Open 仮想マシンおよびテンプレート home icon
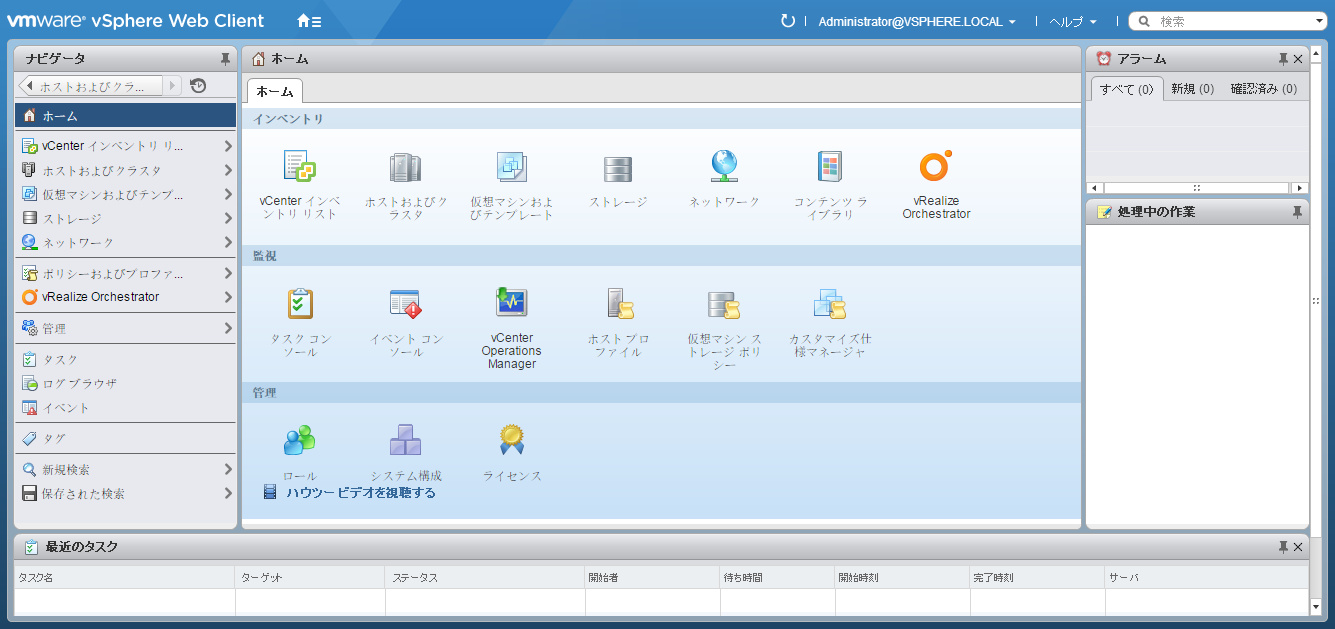1335x629 pixels. coord(512,167)
